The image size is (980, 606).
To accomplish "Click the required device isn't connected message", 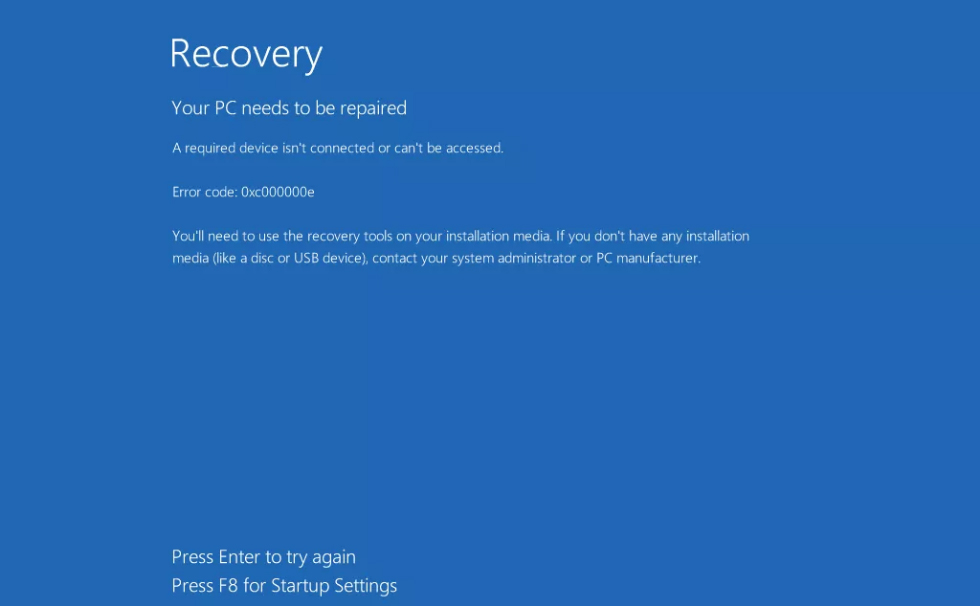I will pos(338,148).
